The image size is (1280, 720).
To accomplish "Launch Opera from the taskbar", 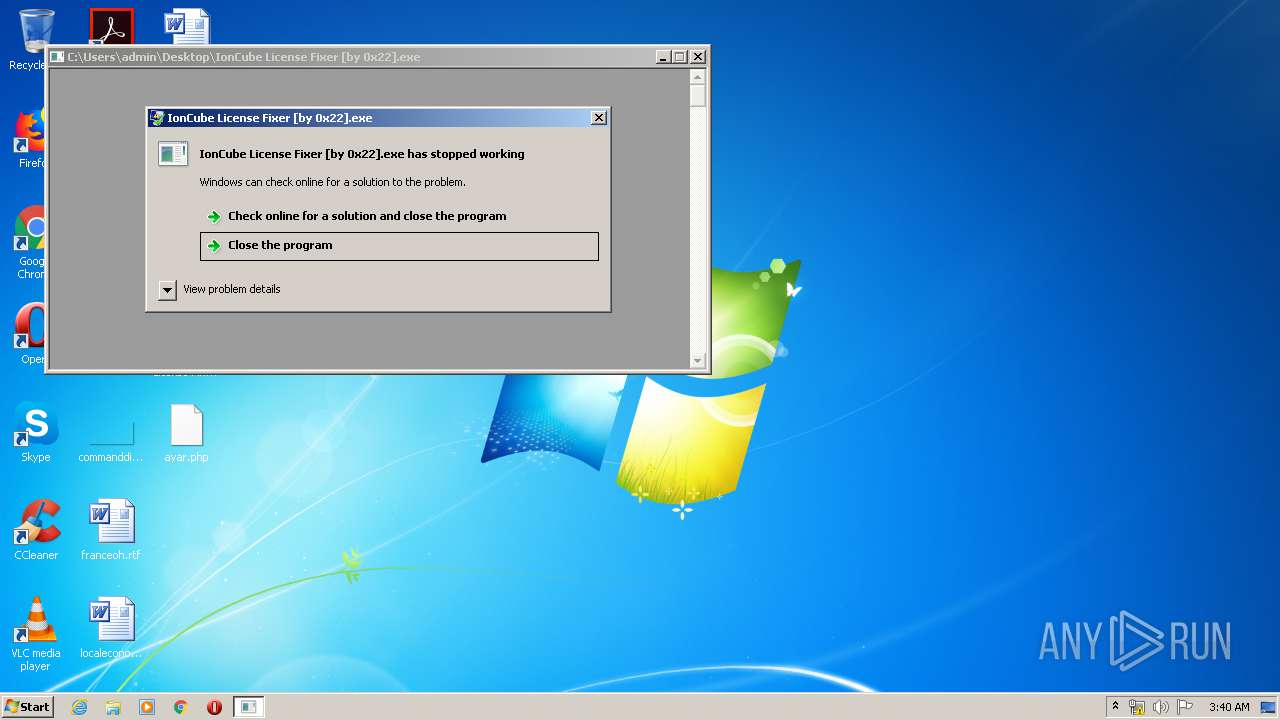I will click(x=214, y=707).
